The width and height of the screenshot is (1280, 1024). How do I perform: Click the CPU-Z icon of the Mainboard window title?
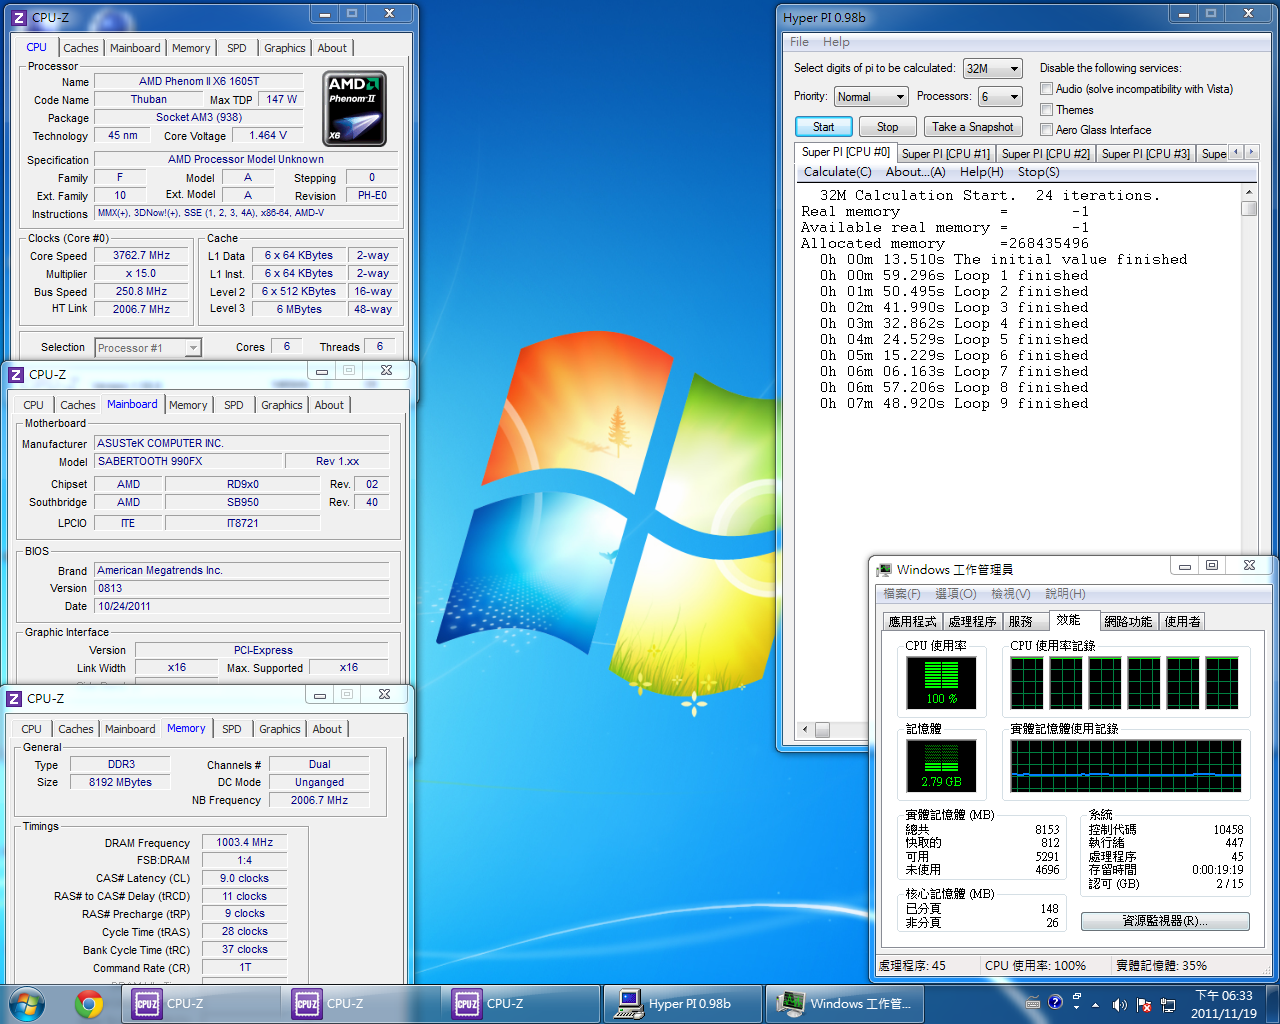pos(16,374)
